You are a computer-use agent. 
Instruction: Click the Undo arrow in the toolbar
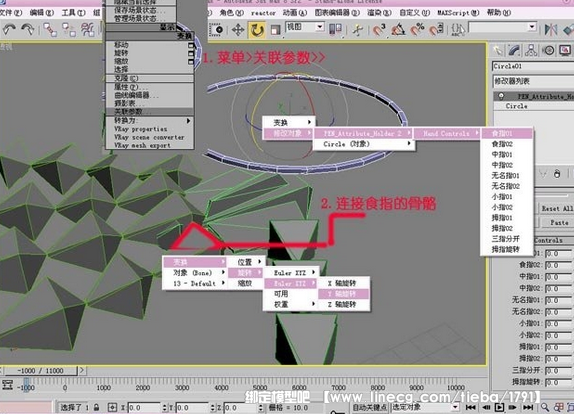tap(9, 30)
